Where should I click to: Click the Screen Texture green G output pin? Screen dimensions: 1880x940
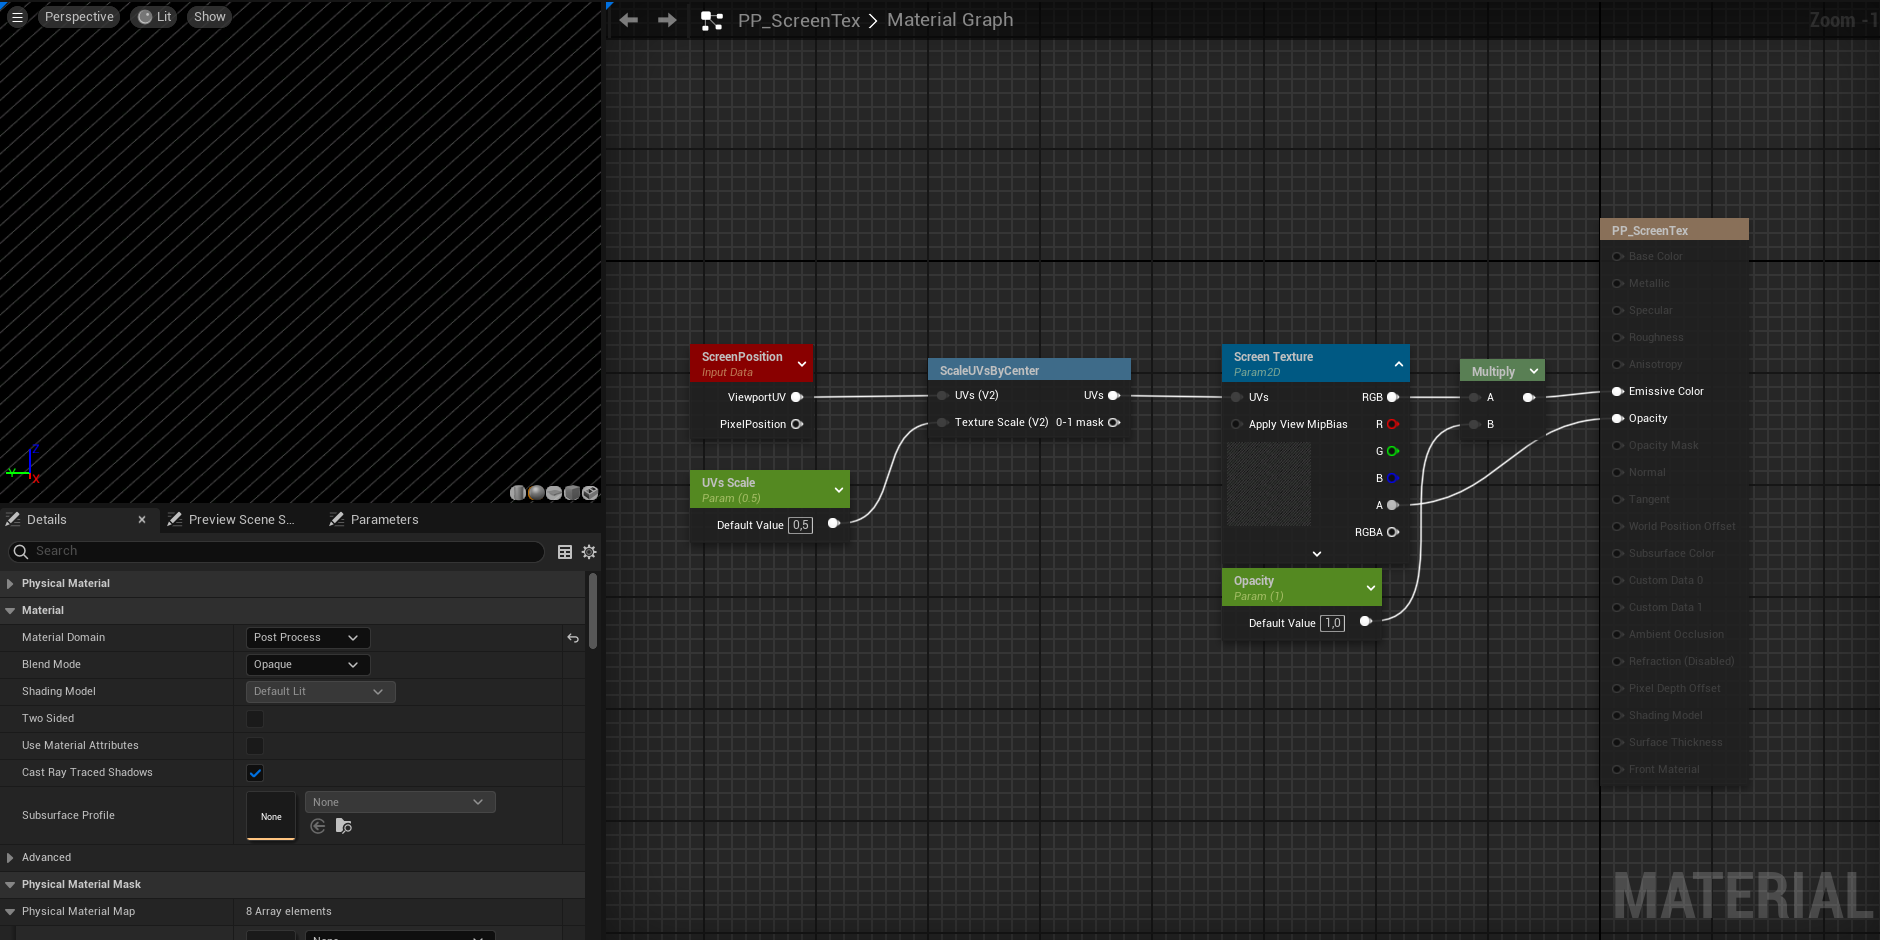(x=1393, y=451)
